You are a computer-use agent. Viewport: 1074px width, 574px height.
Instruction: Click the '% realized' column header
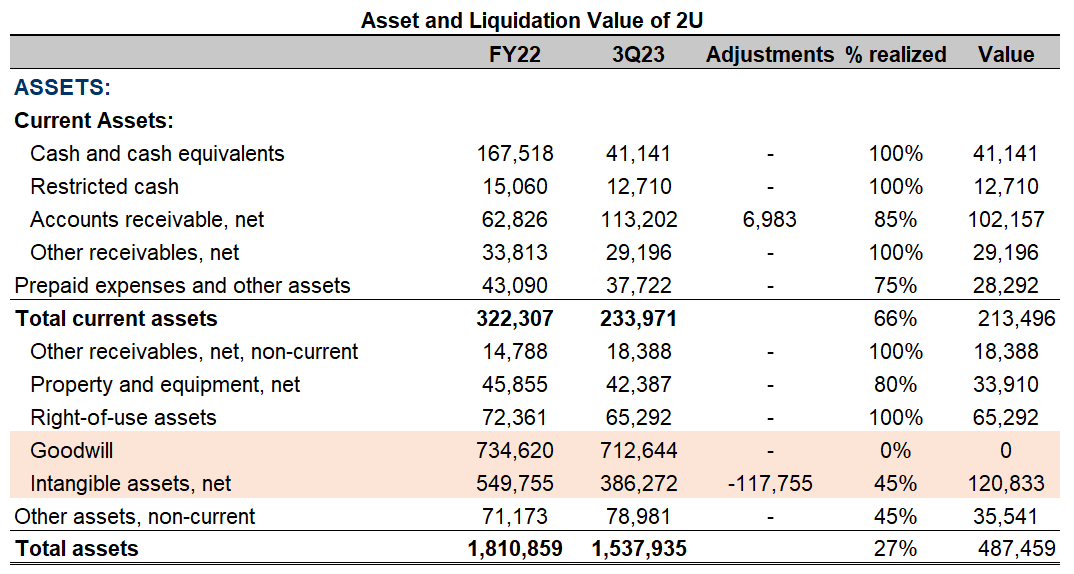pos(895,54)
